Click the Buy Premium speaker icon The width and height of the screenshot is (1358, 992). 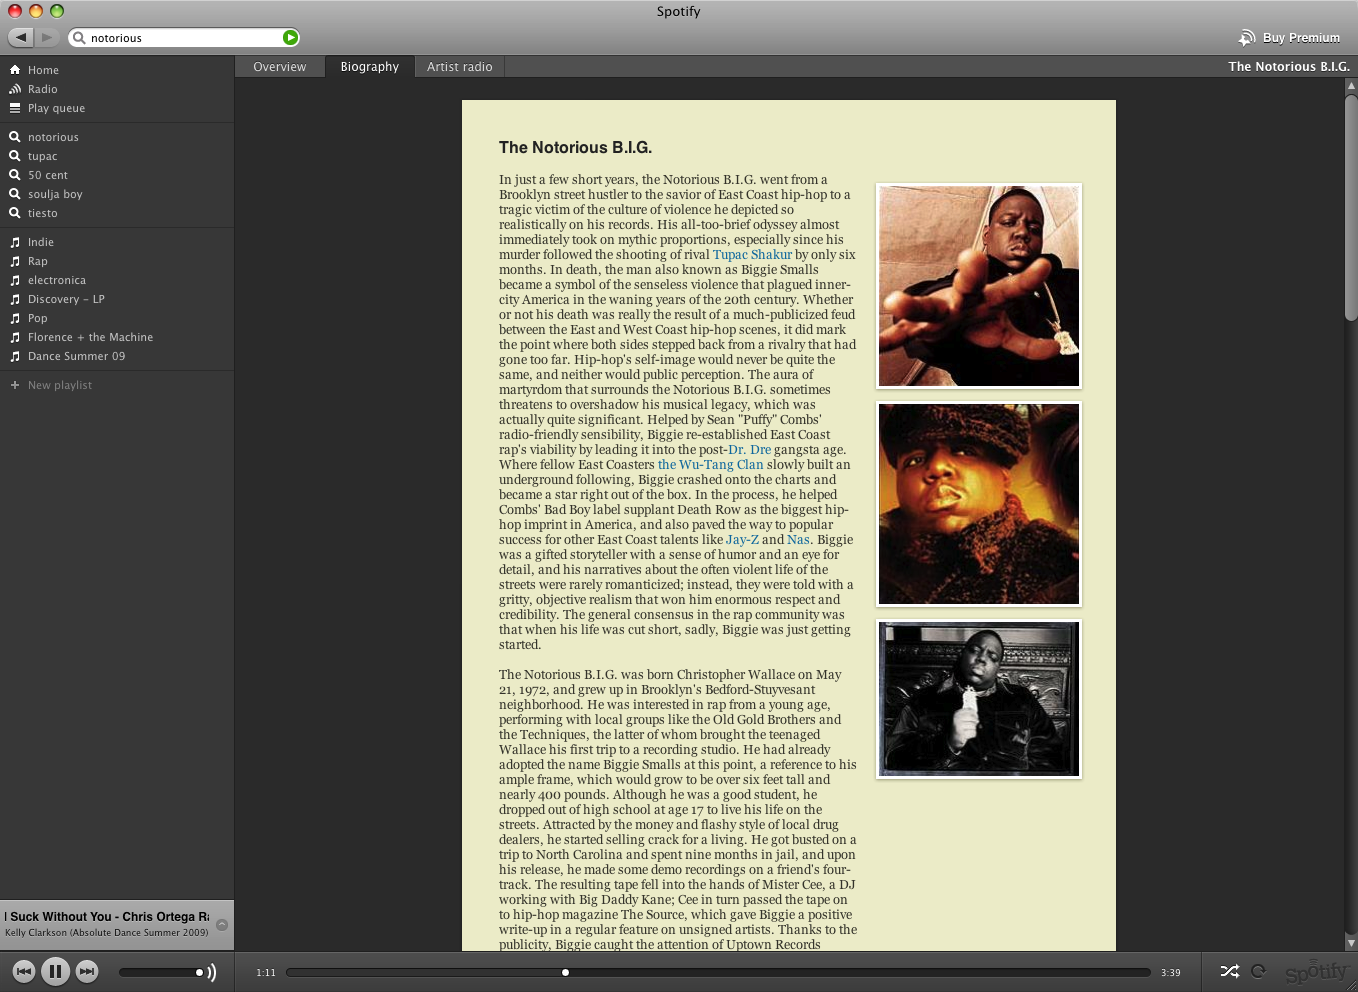tap(1247, 38)
